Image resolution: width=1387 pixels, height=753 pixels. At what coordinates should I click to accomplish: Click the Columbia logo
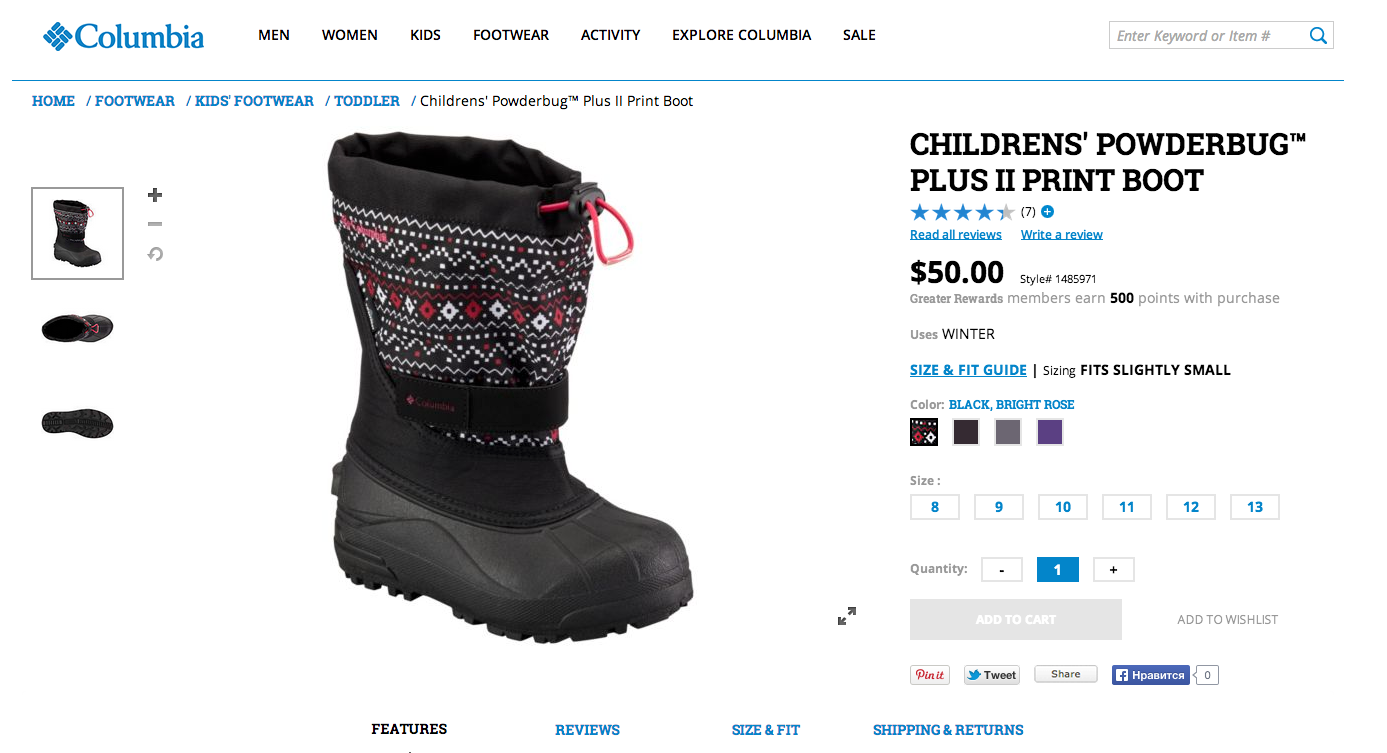(123, 37)
